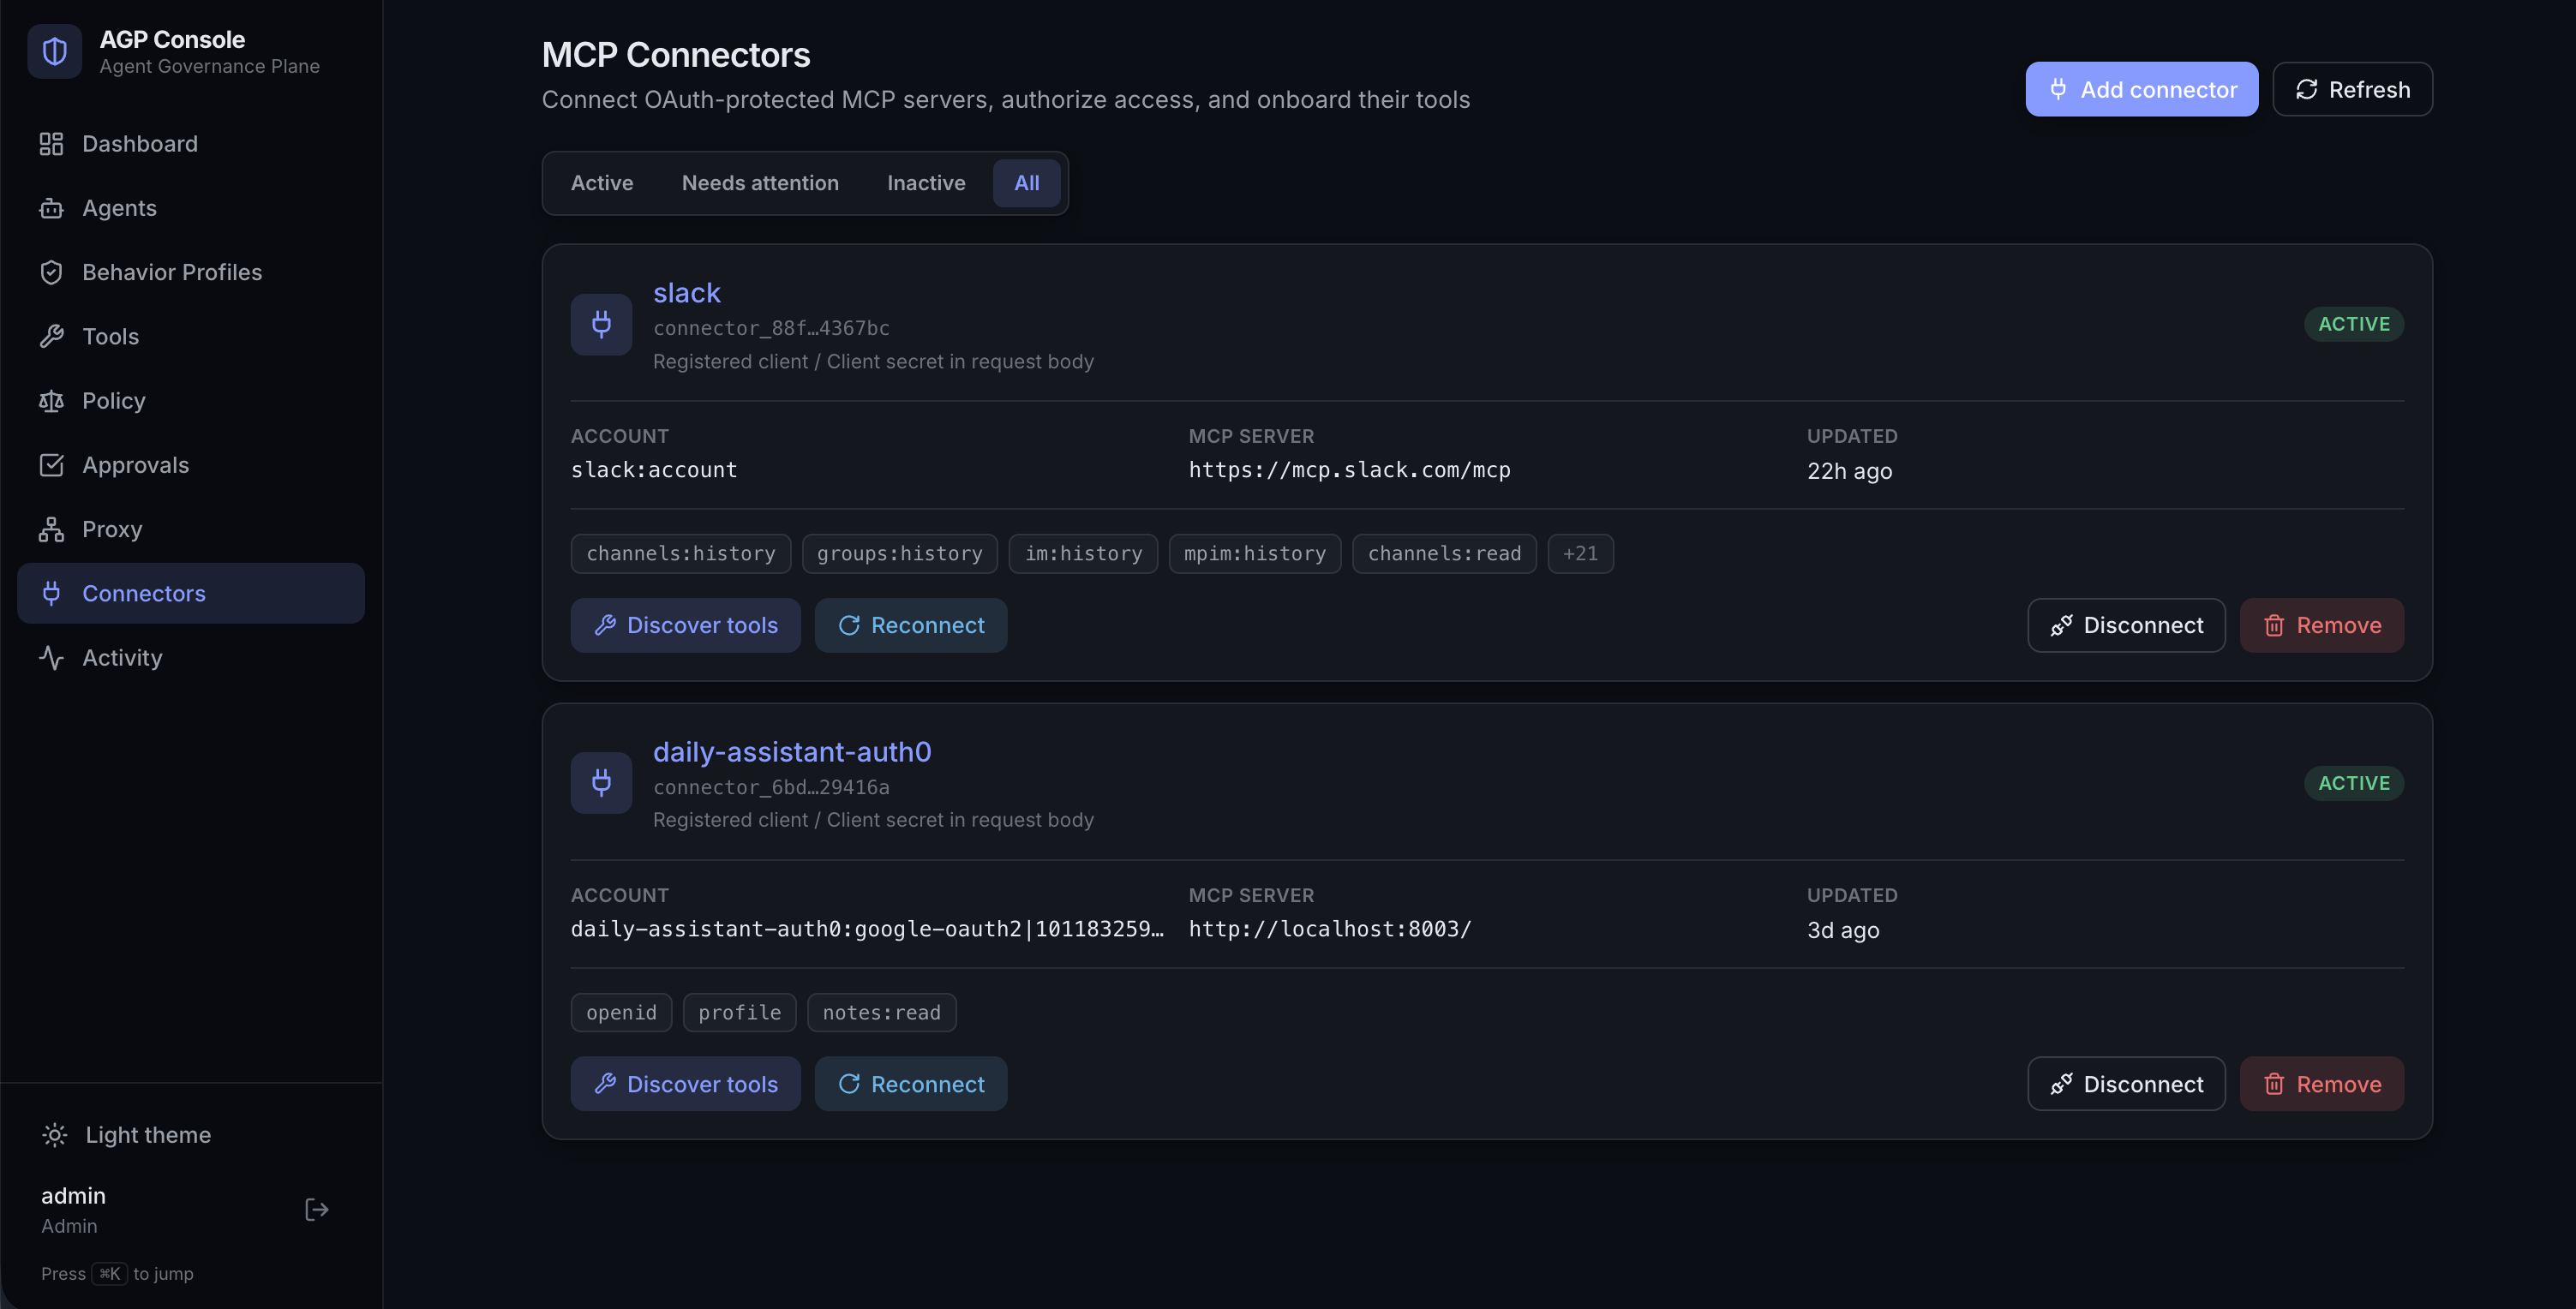This screenshot has height=1309, width=2576.
Task: Click the profile scope chip
Action: pos(739,1013)
